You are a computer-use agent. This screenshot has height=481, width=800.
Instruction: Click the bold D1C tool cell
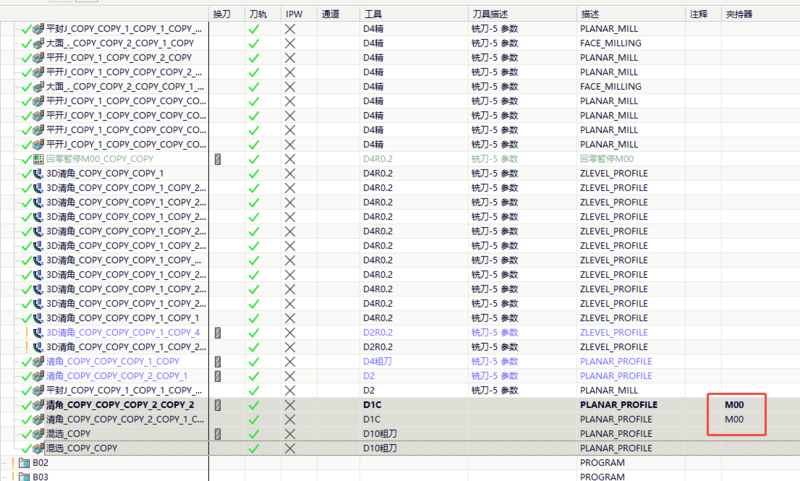click(x=372, y=405)
